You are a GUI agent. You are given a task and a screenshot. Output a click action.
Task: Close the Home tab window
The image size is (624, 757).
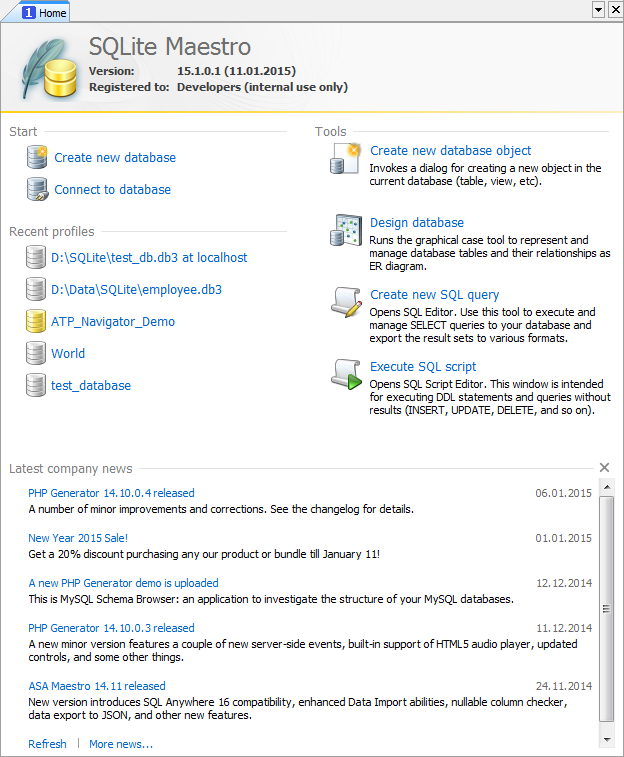pyautogui.click(x=616, y=9)
